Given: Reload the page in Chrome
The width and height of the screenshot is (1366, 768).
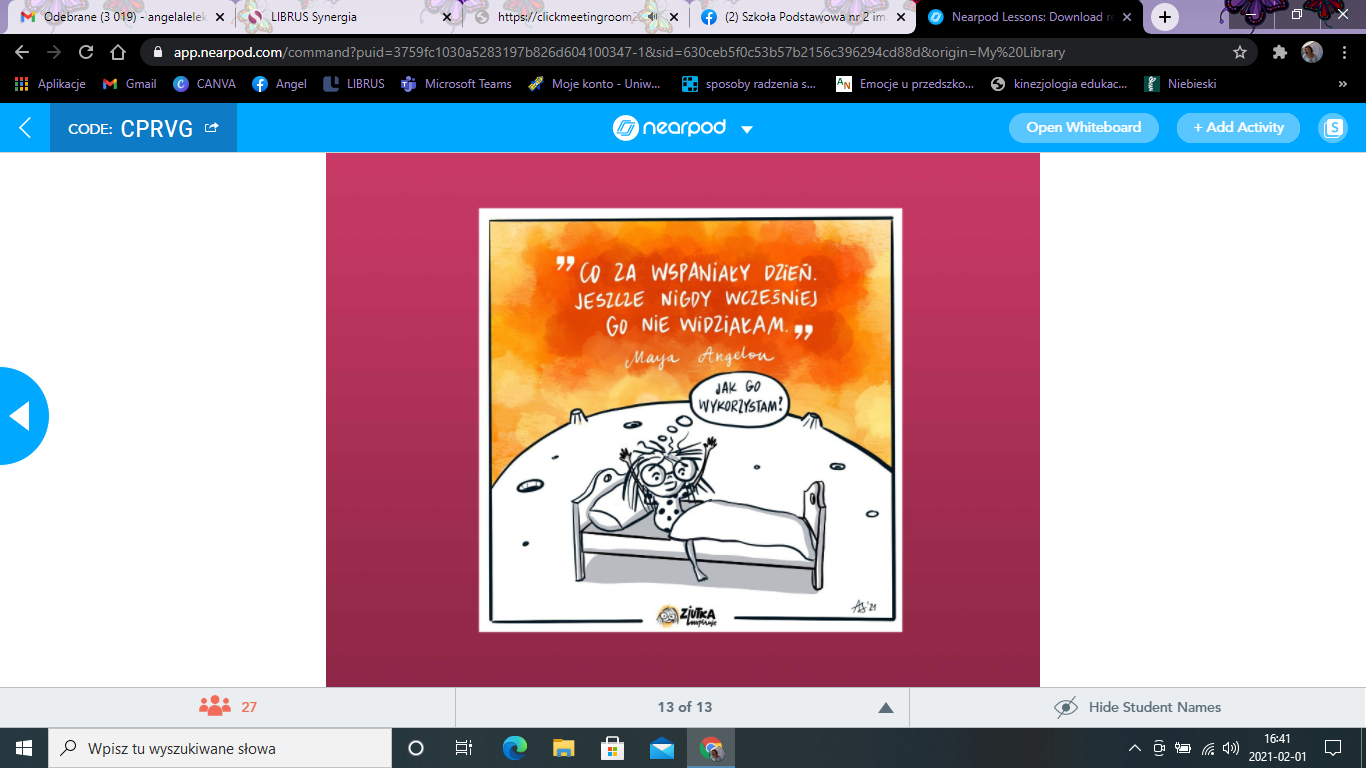Looking at the screenshot, I should click(x=86, y=52).
